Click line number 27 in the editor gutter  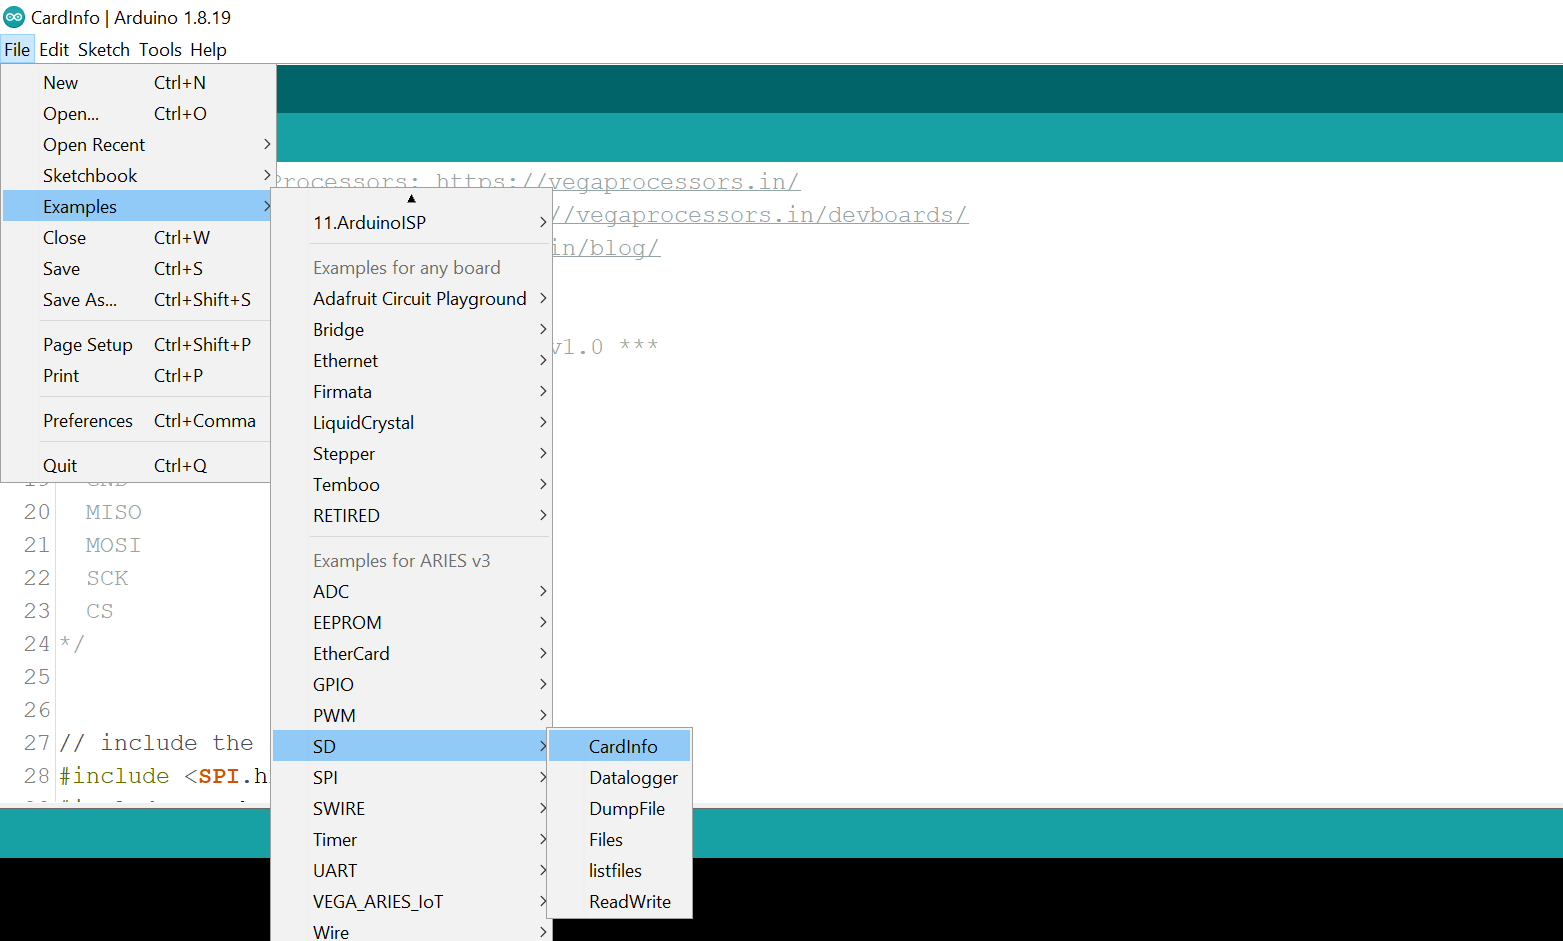click(x=37, y=743)
